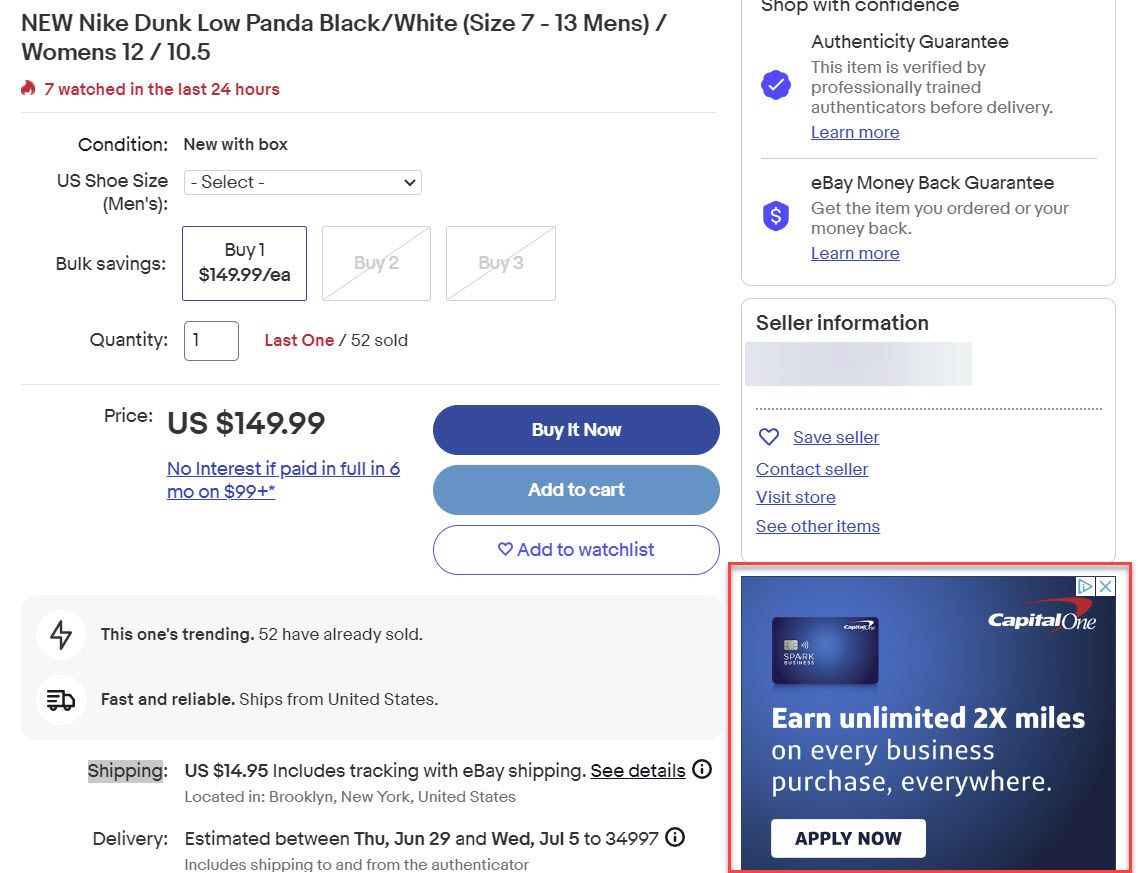Image resolution: width=1138 pixels, height=873 pixels.
Task: Add the item to cart
Action: pos(576,490)
